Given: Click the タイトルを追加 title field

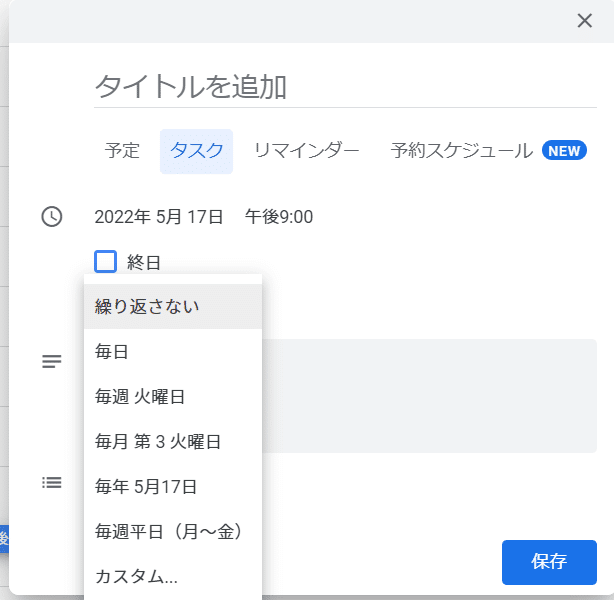Looking at the screenshot, I should pyautogui.click(x=345, y=87).
